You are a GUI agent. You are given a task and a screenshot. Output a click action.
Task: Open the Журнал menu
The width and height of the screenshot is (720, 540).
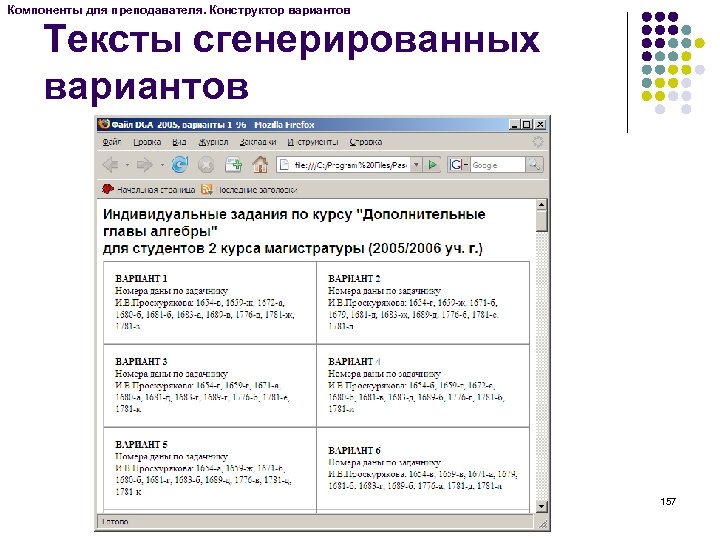[213, 142]
